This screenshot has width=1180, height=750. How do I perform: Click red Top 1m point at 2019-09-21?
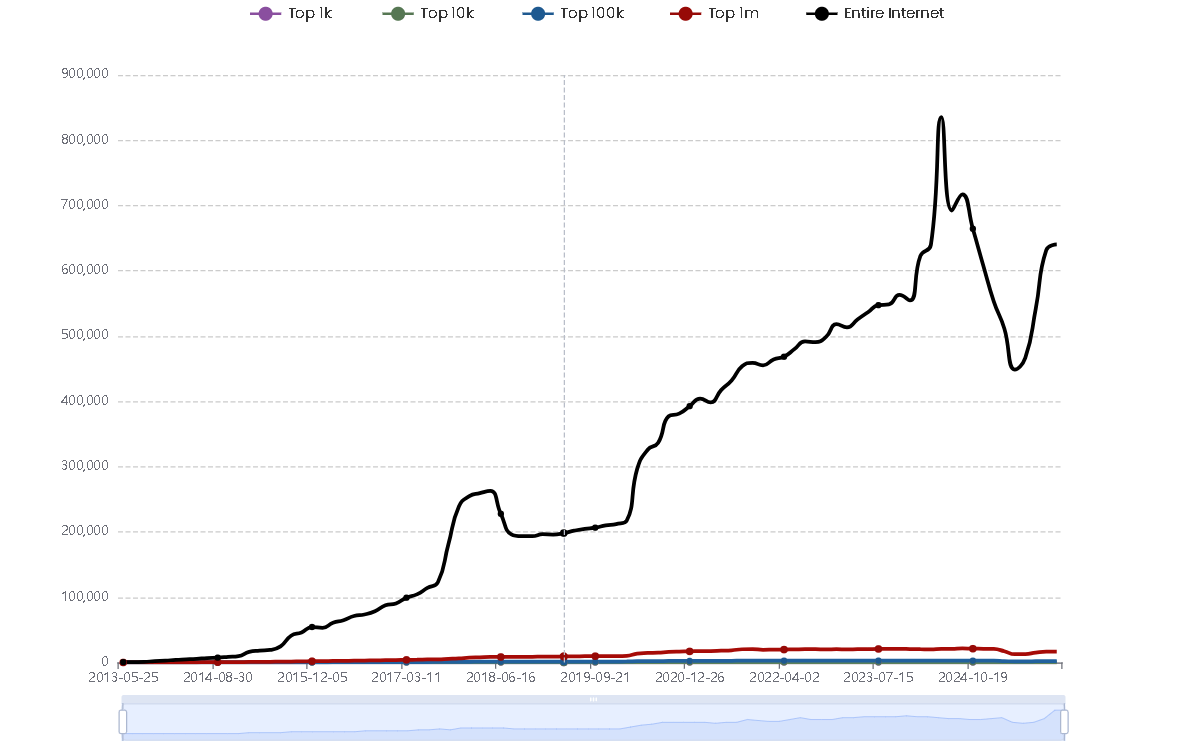[595, 656]
